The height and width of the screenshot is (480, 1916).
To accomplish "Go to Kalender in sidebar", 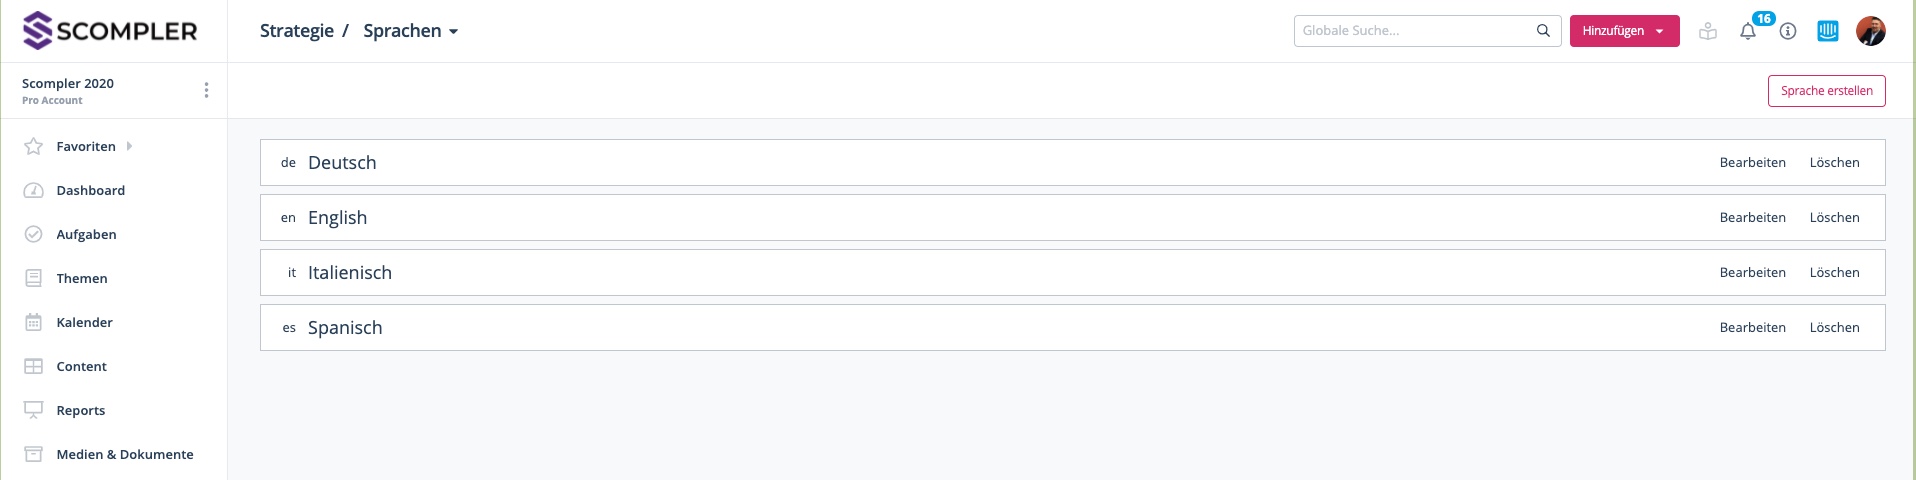I will coord(84,322).
